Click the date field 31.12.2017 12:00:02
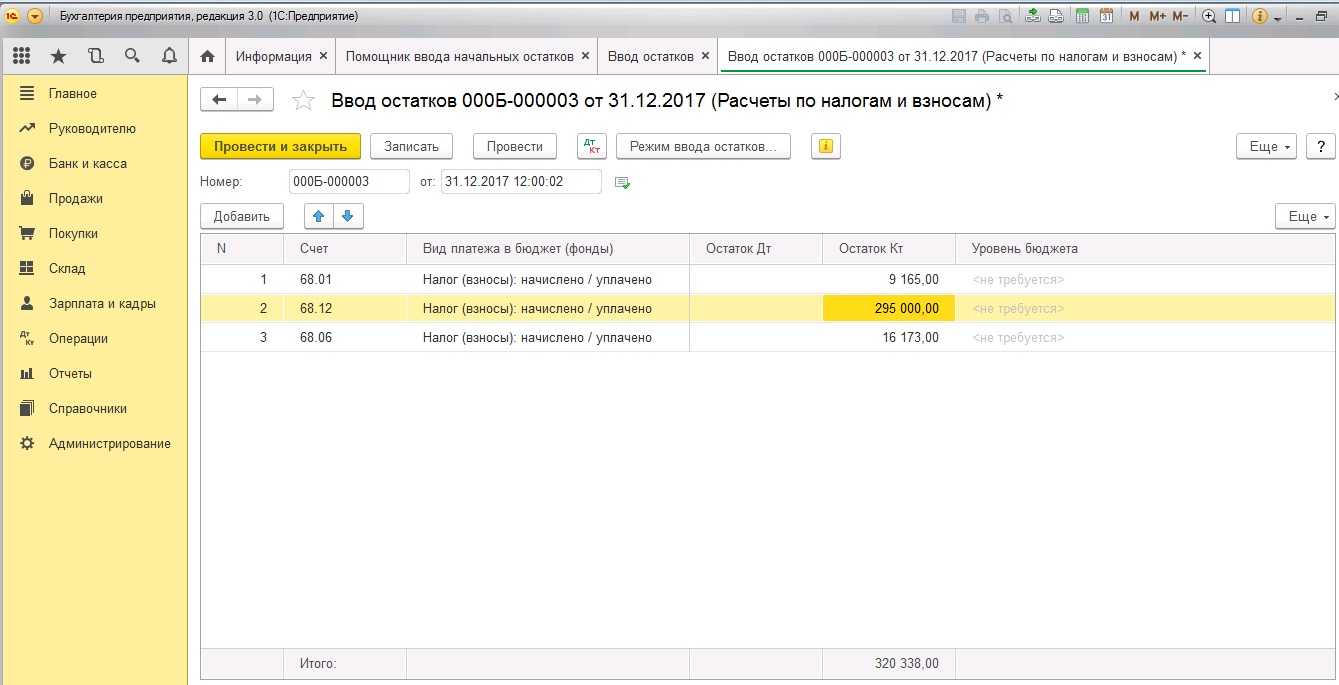1339x685 pixels. [521, 181]
